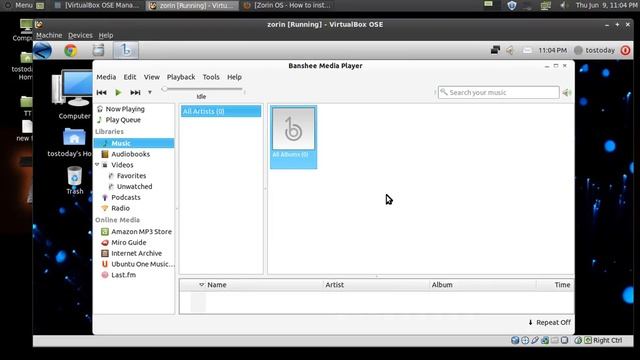640x360 pixels.
Task: Select the All Albums (0) thumbnail
Action: click(x=293, y=137)
